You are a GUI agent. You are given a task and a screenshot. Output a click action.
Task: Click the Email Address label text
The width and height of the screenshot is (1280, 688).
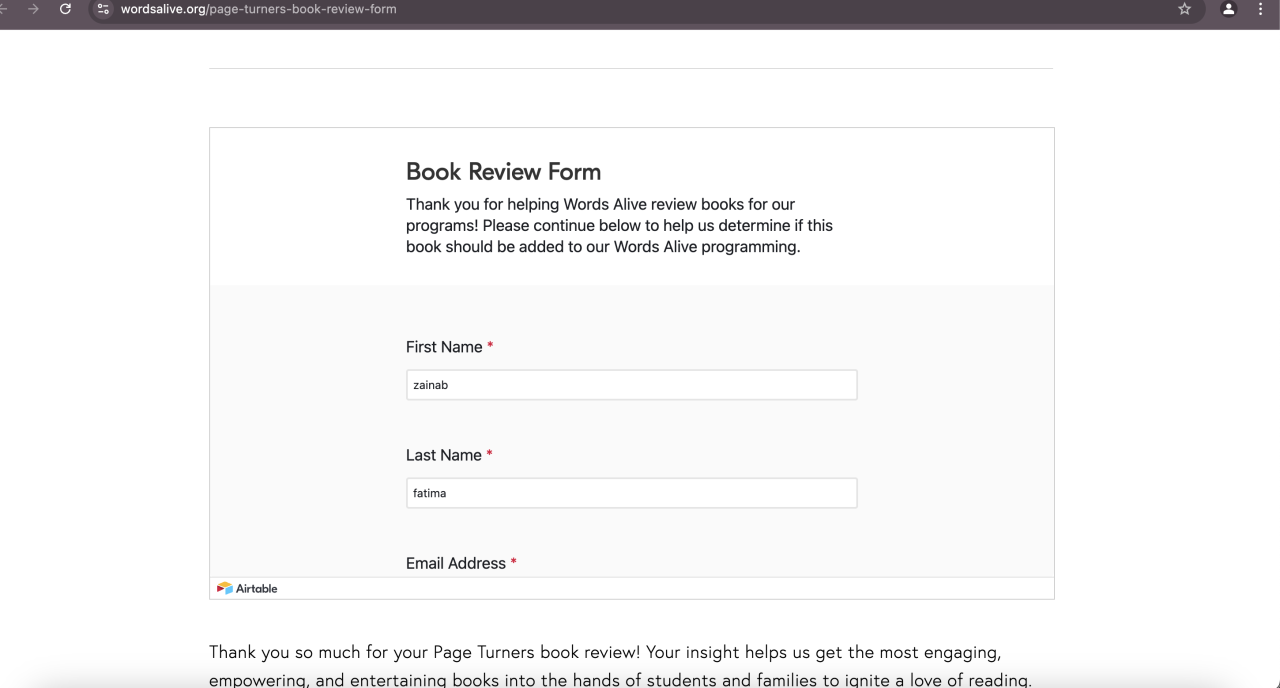[456, 563]
